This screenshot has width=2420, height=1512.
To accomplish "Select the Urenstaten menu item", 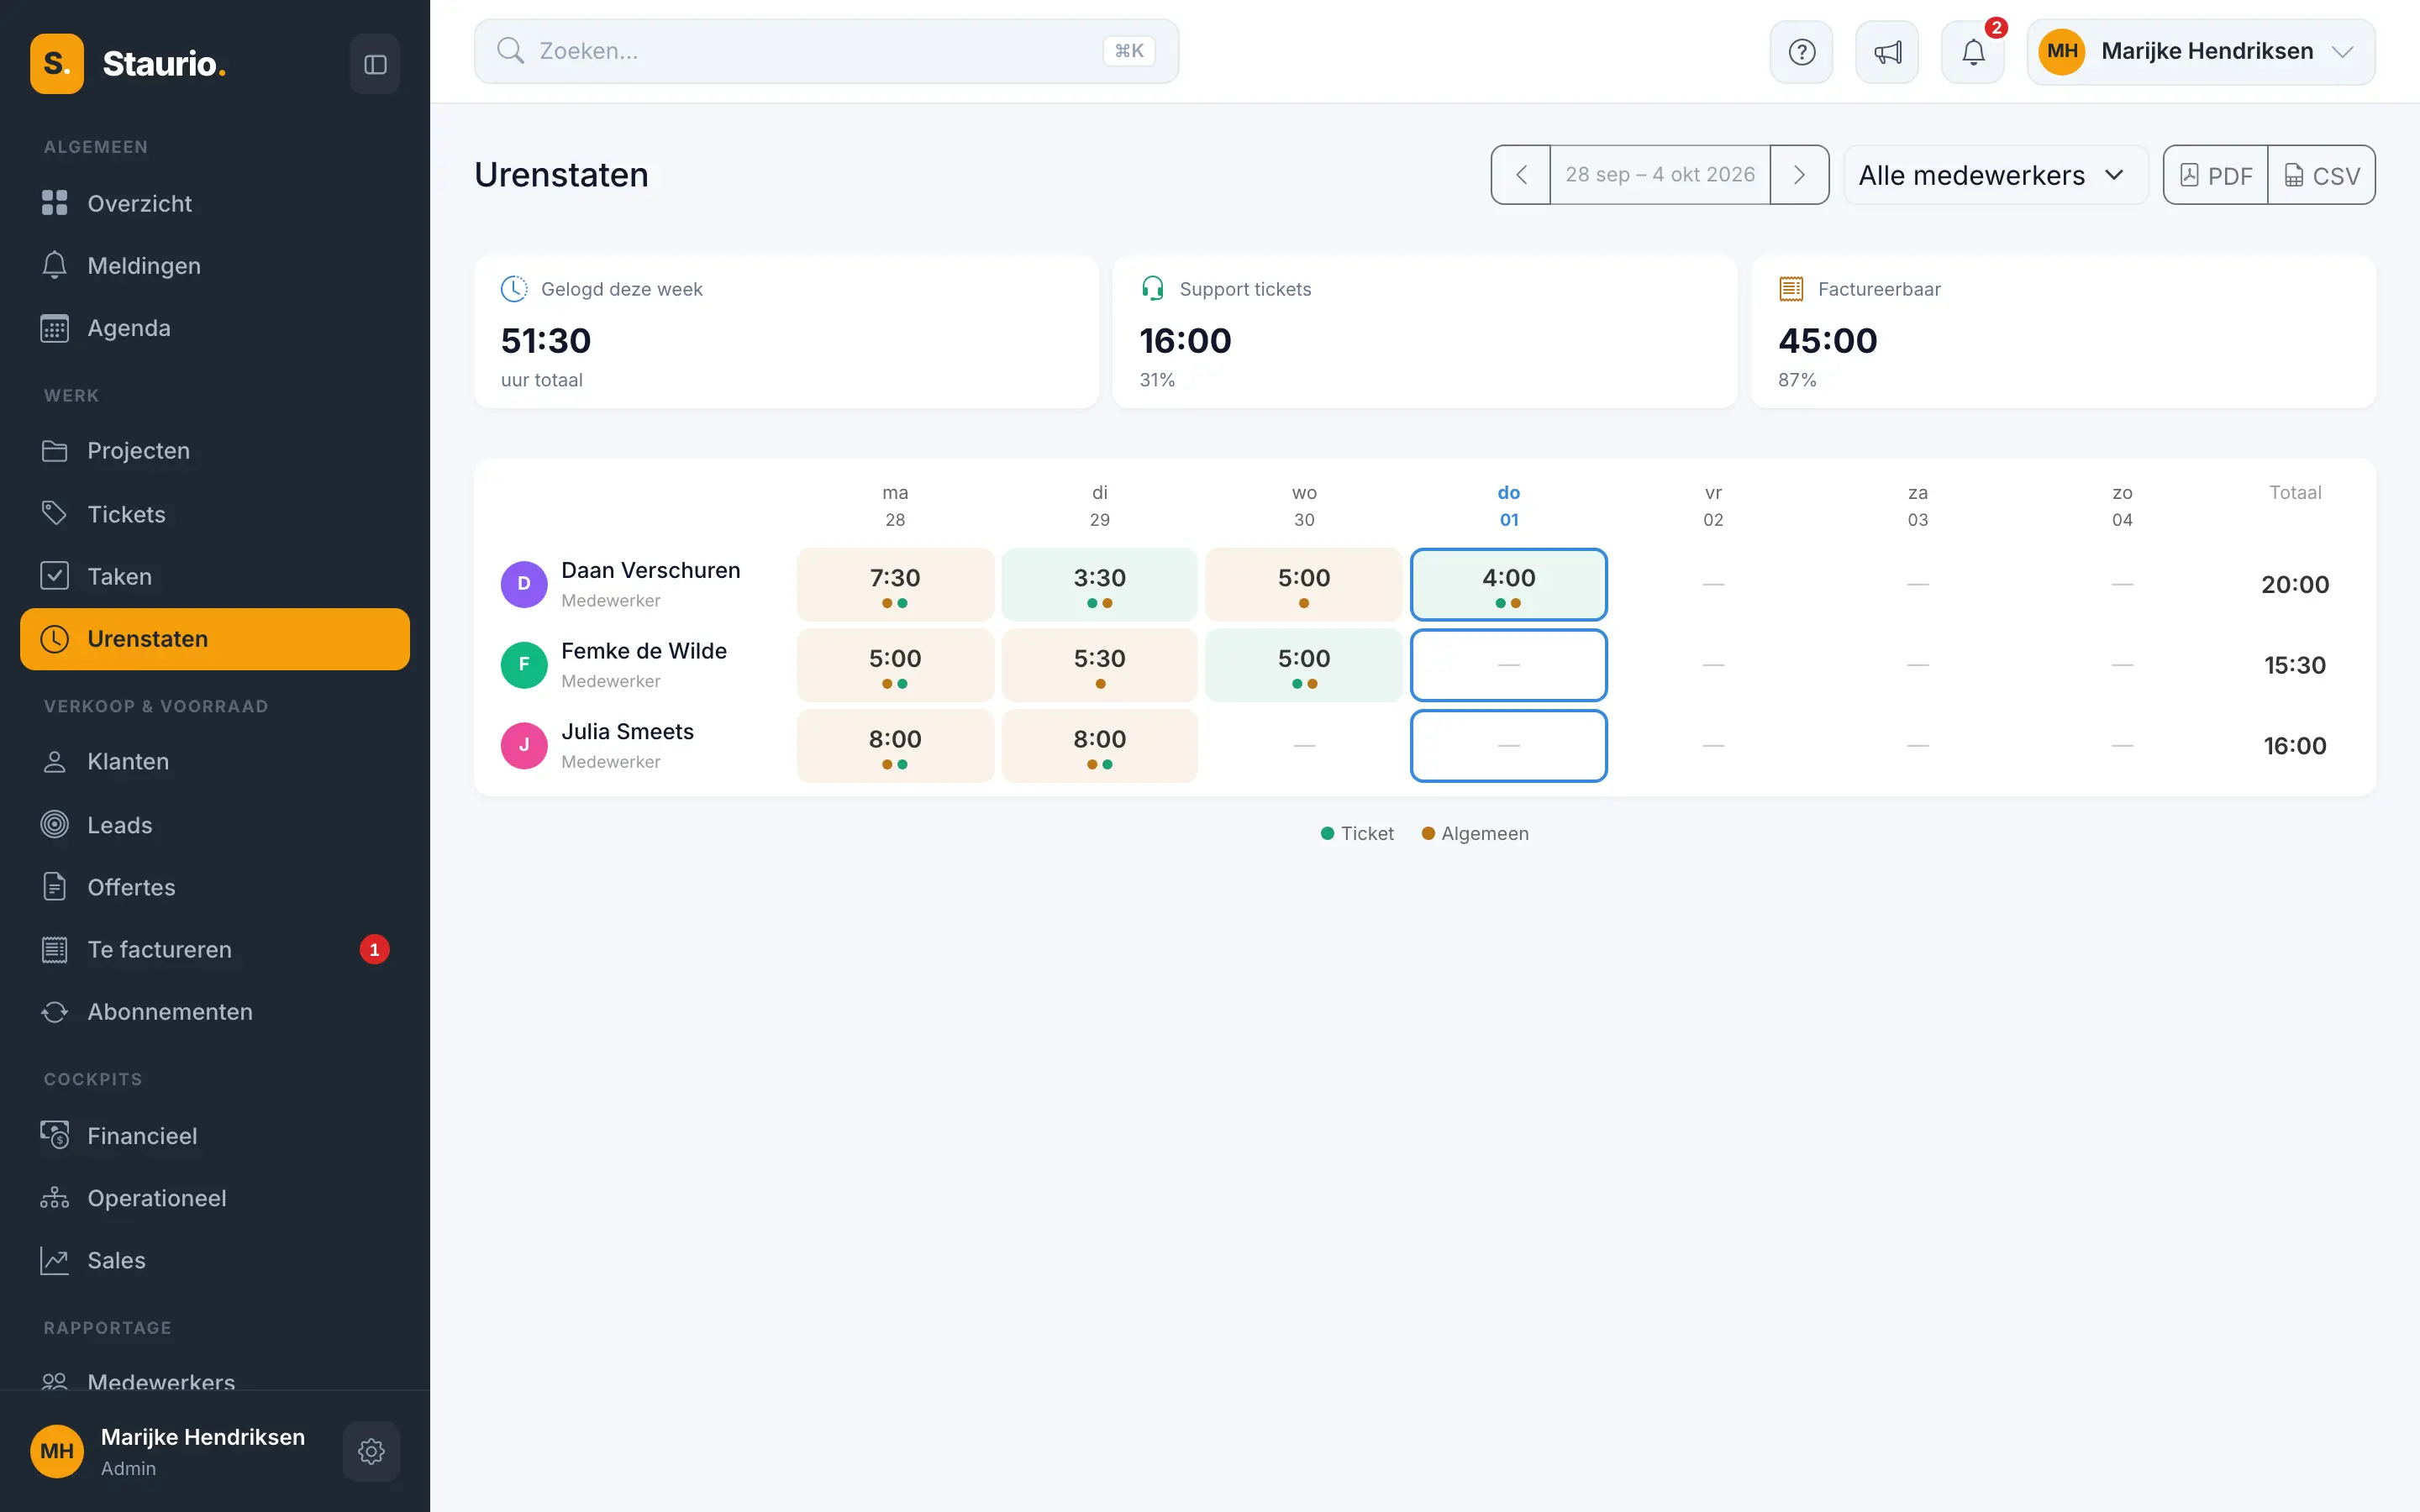I will coord(215,639).
